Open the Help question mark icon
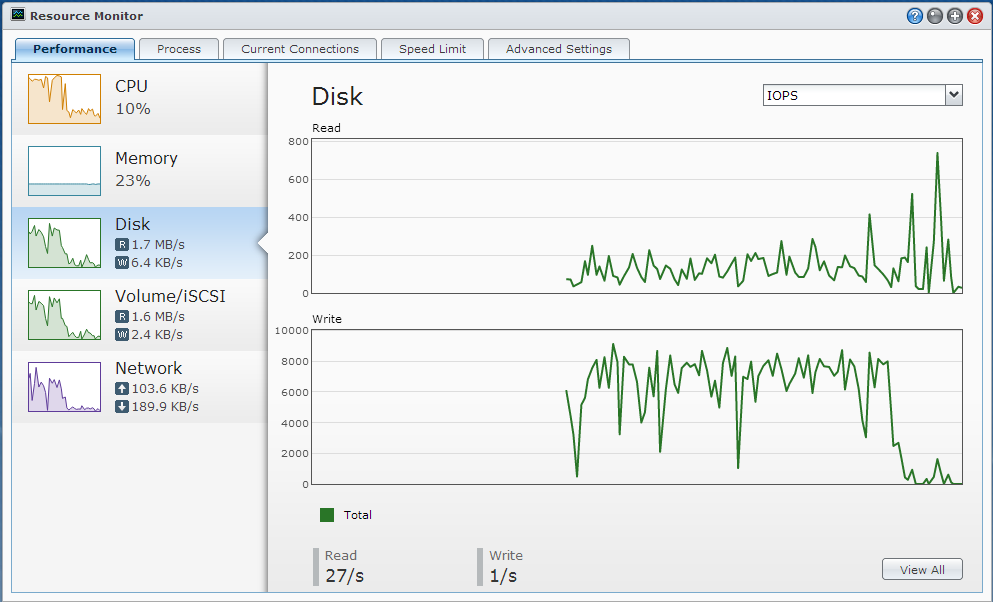Viewport: 993px width, 602px height. (x=914, y=16)
